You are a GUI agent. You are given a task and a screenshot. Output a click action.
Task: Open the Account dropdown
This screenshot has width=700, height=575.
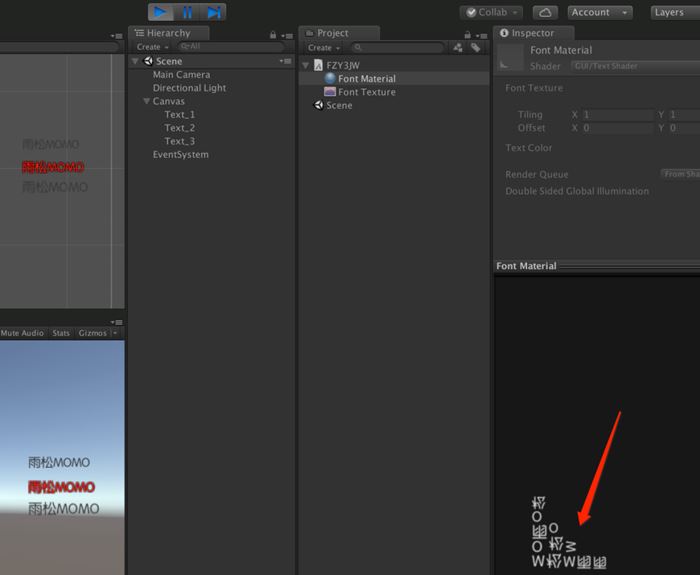point(599,12)
